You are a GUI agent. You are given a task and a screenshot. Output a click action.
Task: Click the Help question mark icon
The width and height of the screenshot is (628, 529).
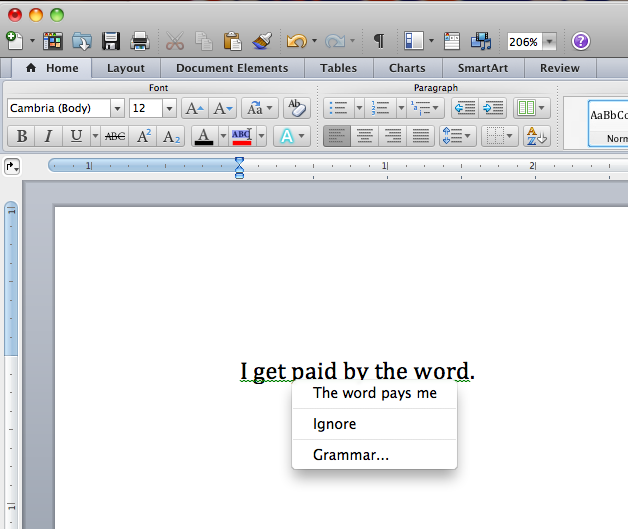[581, 41]
